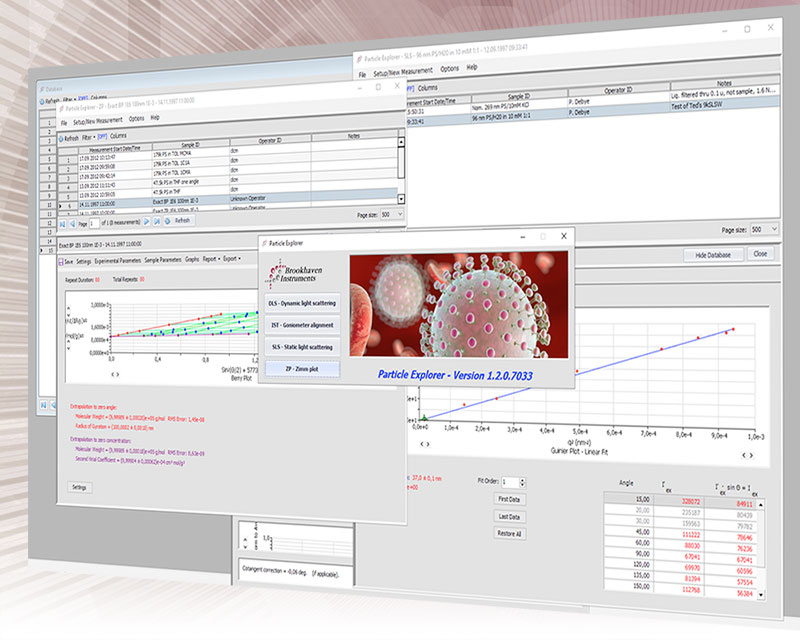
Task: Select row 'Exact BP 1E6 100nm 1E-3' with Unknown Operator
Action: (x=228, y=201)
